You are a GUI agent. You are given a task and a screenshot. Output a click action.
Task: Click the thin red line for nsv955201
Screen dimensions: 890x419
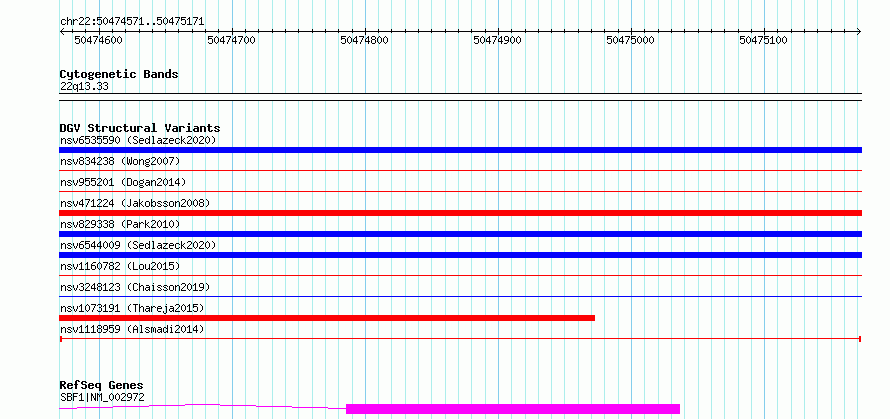tap(460, 191)
